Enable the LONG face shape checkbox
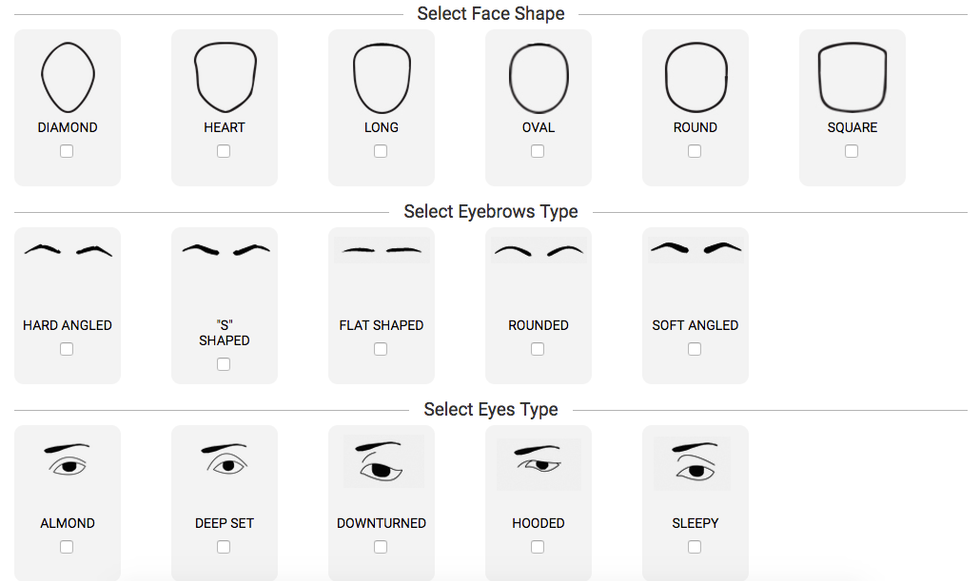 [381, 151]
